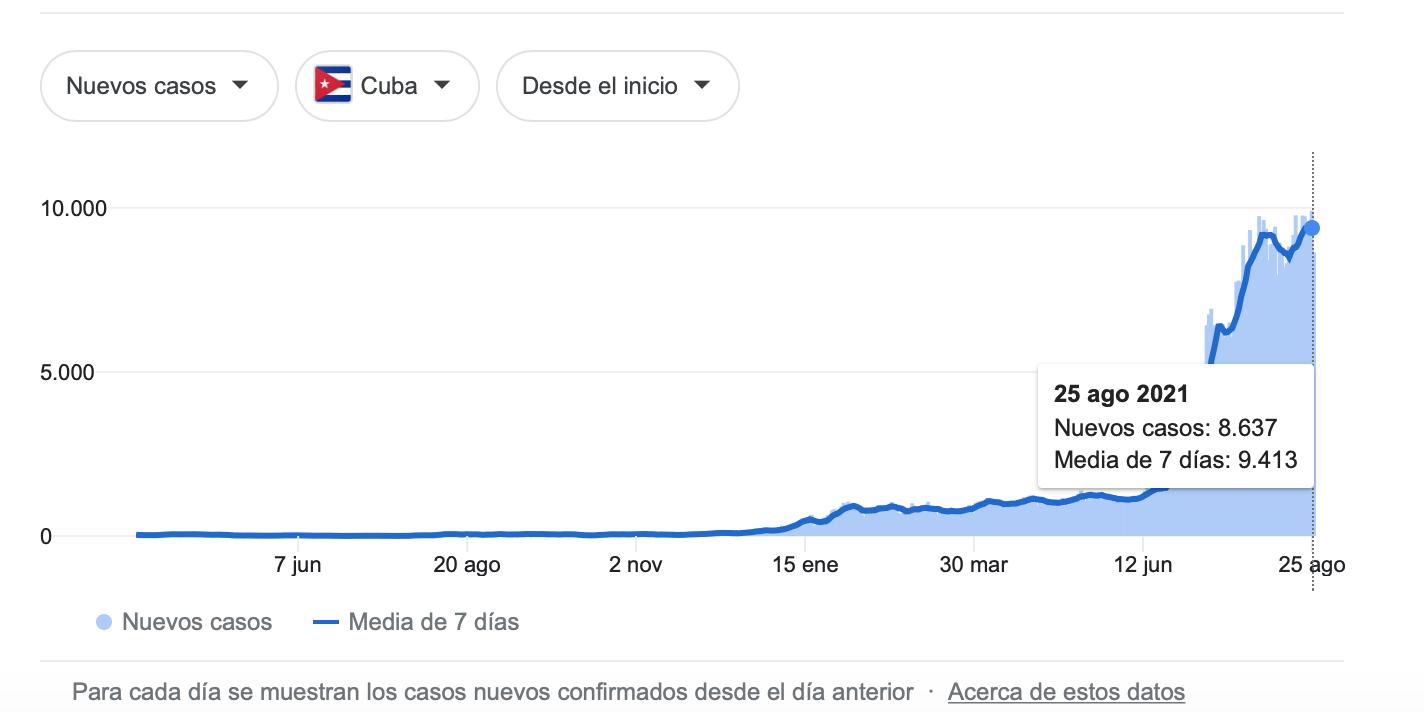
Task: Click the 20 ago axis label
Action: (468, 565)
